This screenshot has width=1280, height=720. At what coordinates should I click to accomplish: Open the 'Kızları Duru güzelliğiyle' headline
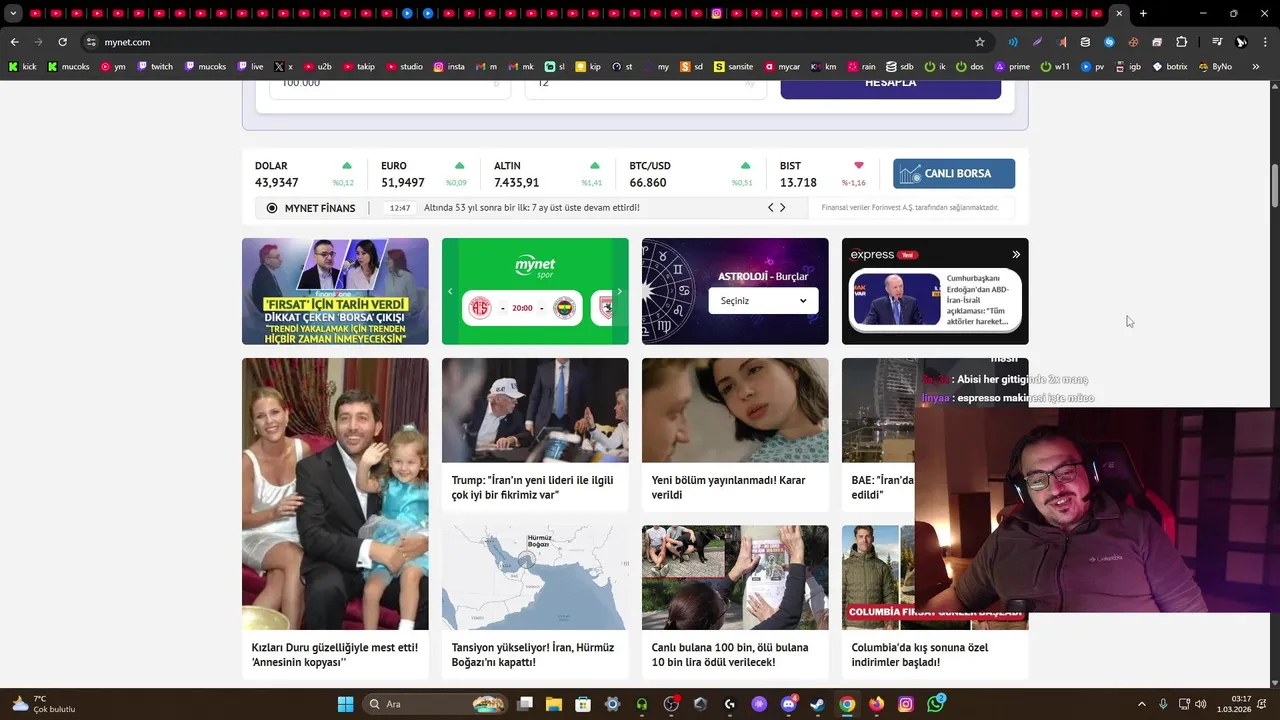point(335,655)
